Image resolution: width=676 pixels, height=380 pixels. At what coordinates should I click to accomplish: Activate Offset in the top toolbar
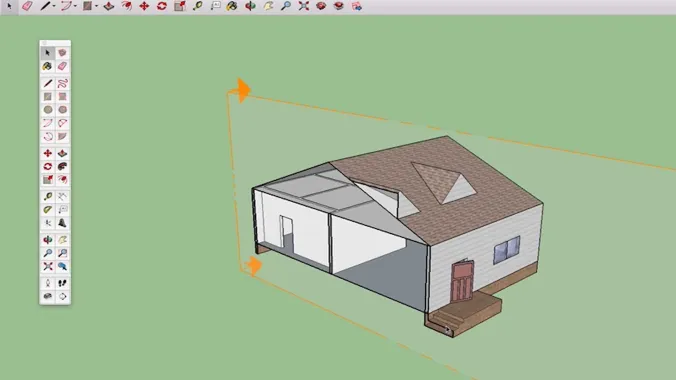pos(127,6)
